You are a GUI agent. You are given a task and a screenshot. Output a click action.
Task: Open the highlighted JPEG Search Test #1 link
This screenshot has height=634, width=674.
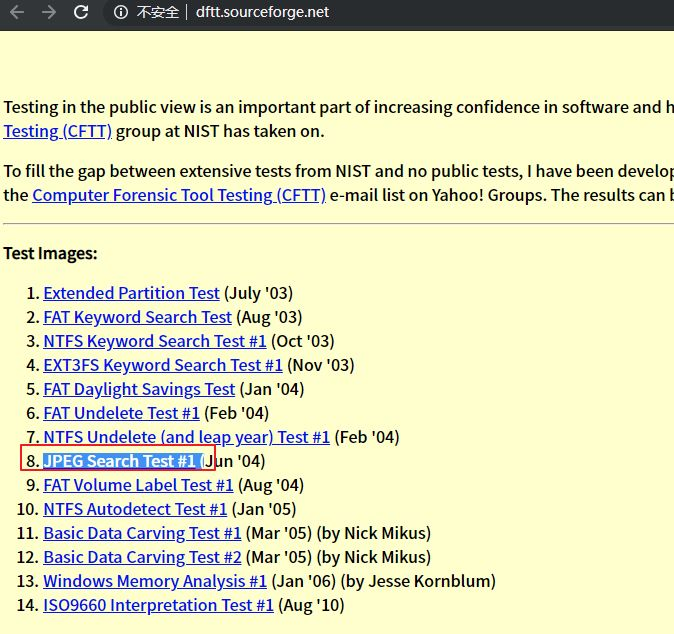point(120,461)
